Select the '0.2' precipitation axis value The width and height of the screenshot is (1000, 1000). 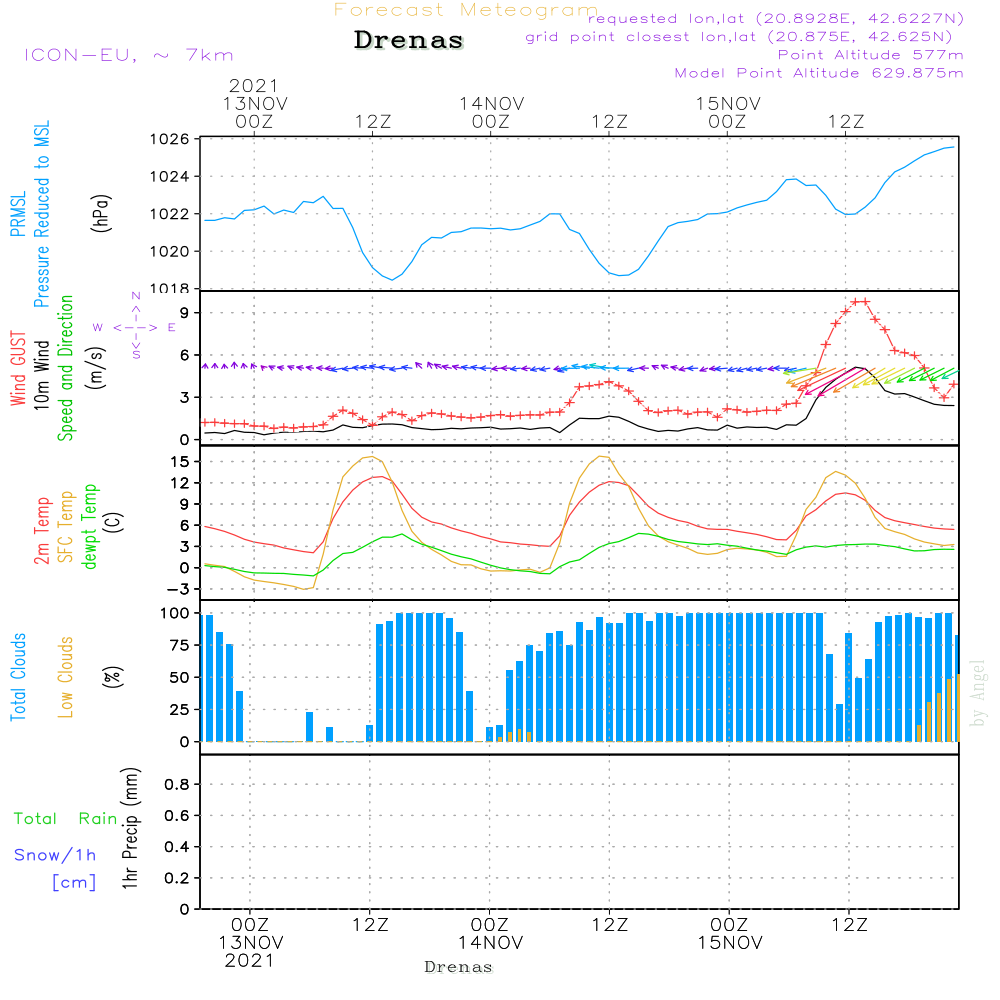click(x=177, y=878)
